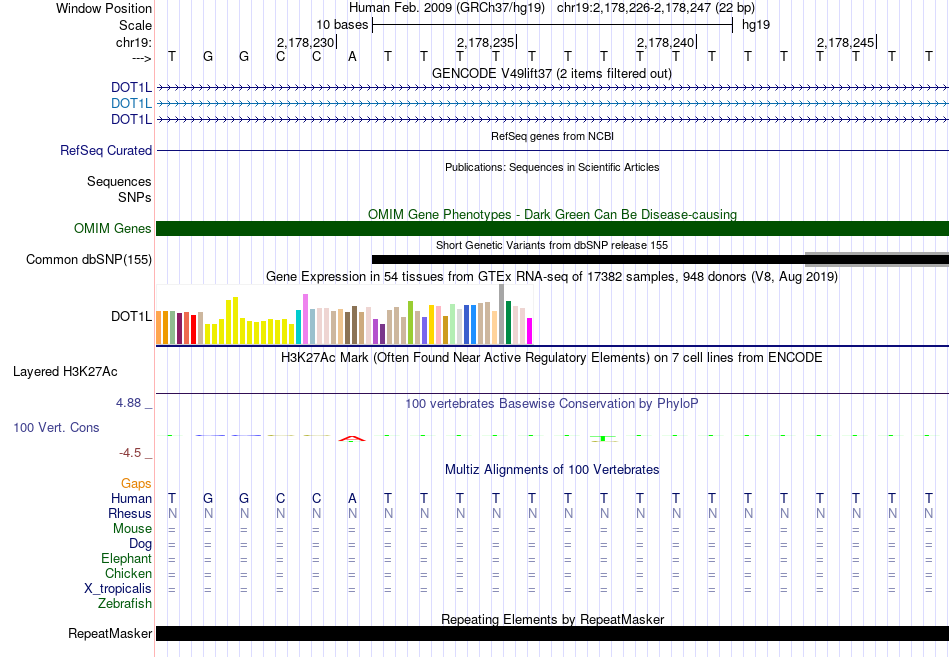Click Multiz Alignments of 100 Vertebrates title
The width and height of the screenshot is (950, 657).
[x=552, y=470]
